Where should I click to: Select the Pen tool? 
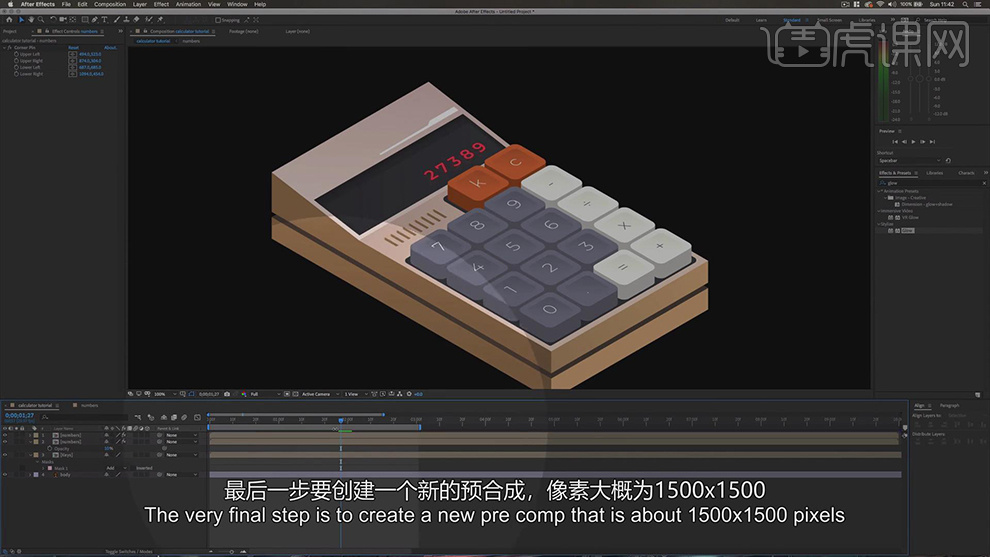point(95,20)
